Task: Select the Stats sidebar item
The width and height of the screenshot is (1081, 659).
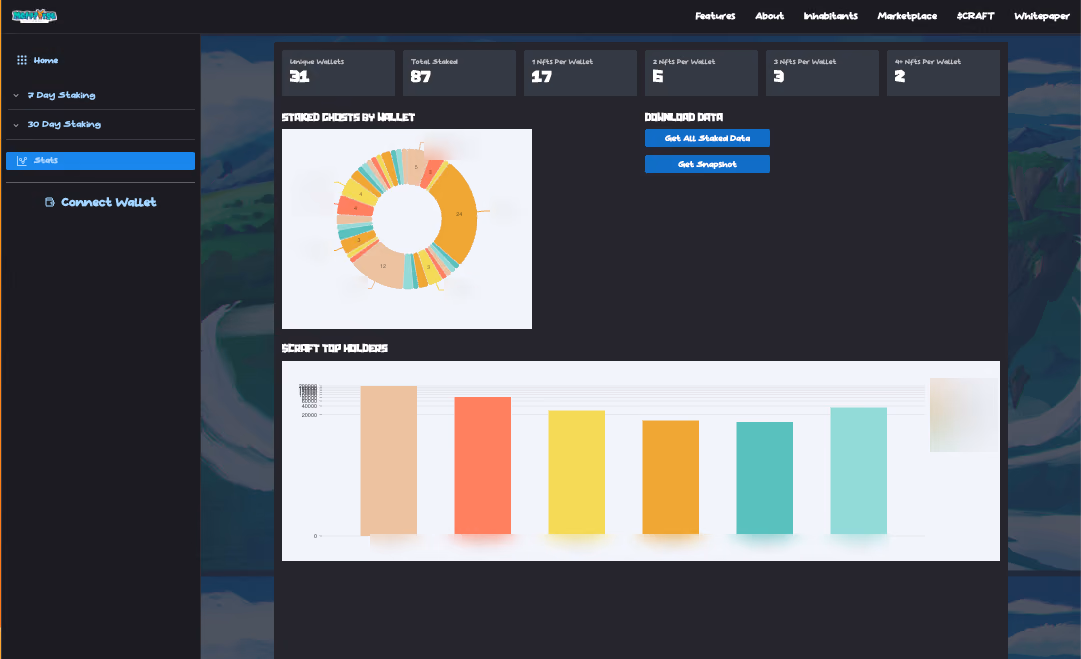Action: click(101, 161)
